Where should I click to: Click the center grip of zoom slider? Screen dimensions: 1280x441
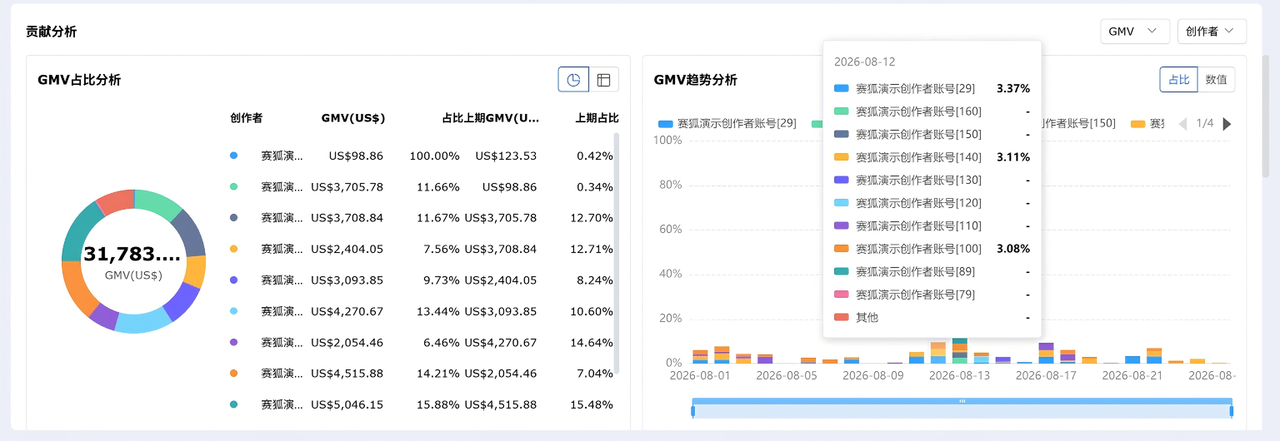(962, 400)
